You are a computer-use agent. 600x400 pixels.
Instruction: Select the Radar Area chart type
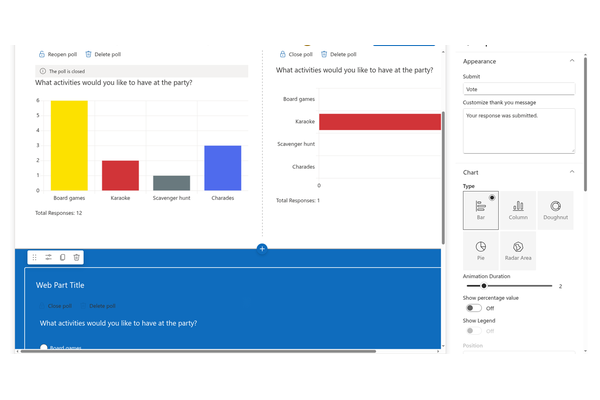point(518,251)
